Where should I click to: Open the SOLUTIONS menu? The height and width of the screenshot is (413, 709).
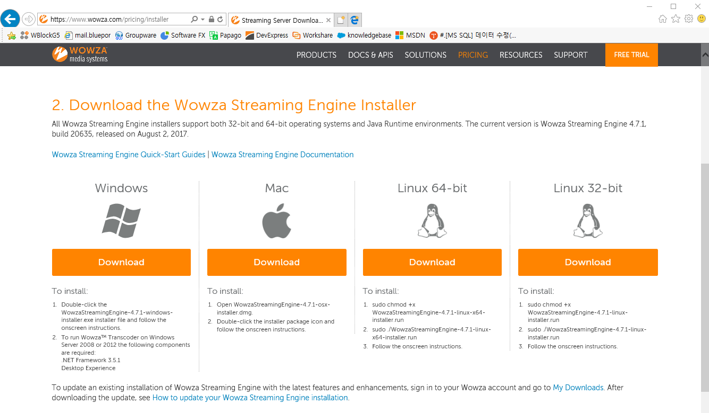(425, 55)
